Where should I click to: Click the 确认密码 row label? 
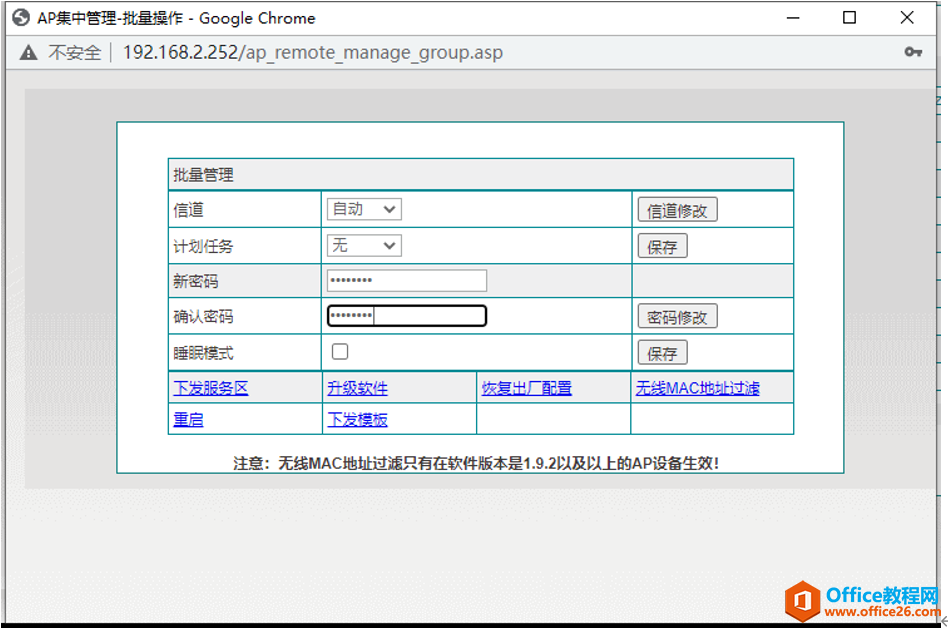[203, 316]
